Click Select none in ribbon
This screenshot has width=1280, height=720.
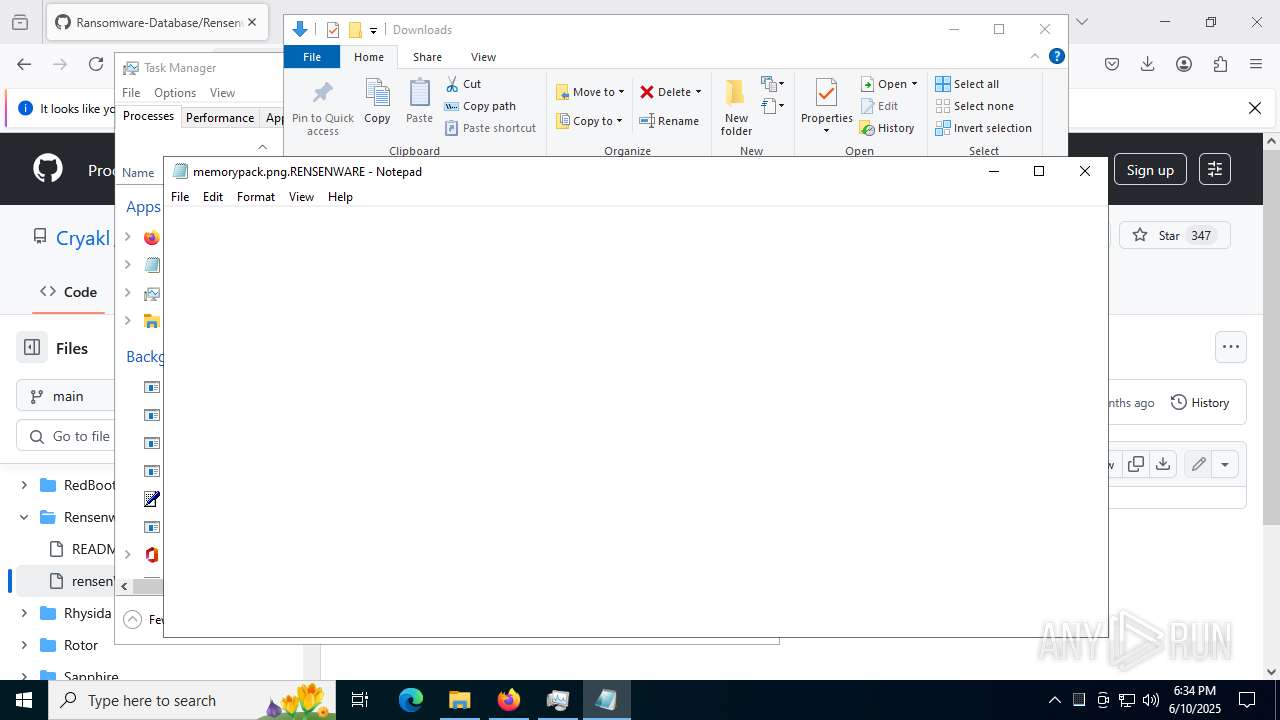coord(974,106)
